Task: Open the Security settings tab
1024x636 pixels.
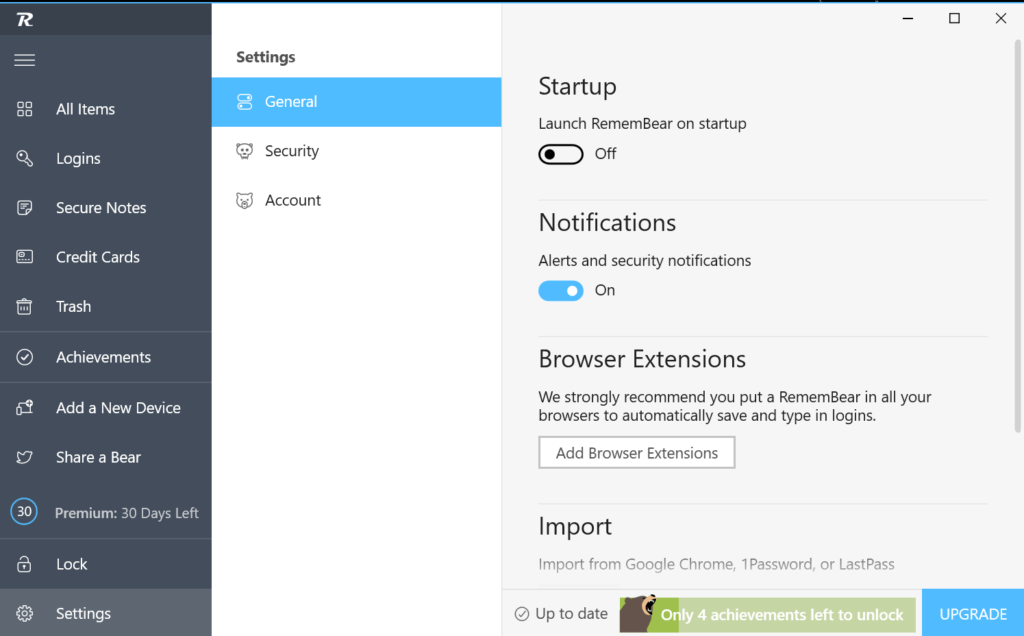Action: 357,151
